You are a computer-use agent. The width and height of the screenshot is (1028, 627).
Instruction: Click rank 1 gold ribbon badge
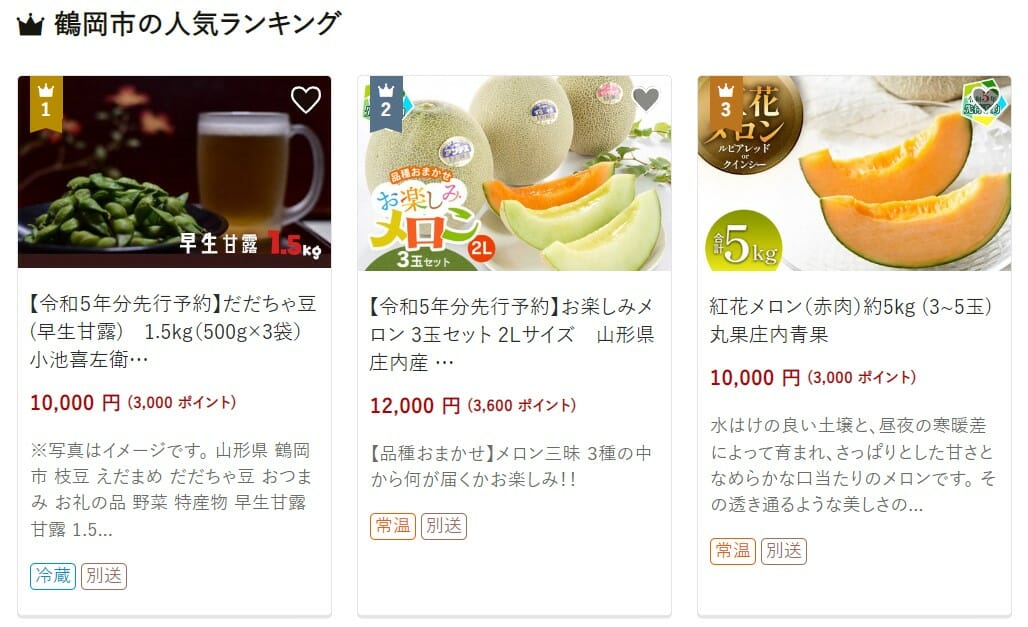(46, 104)
